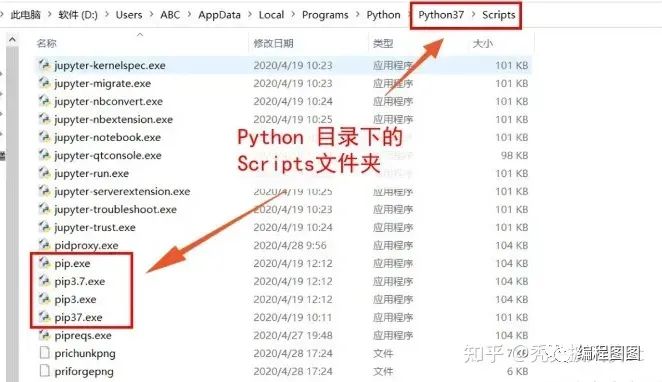Sort by the 名称 column header
The image size is (662, 382).
46,43
